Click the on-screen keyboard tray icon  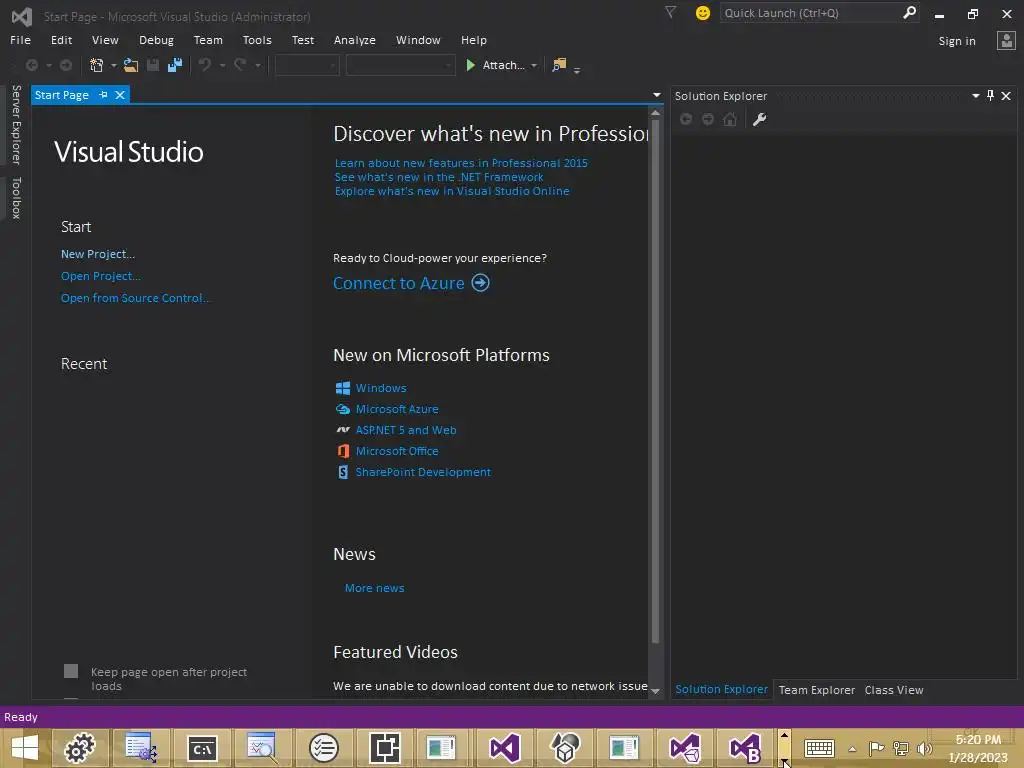819,748
